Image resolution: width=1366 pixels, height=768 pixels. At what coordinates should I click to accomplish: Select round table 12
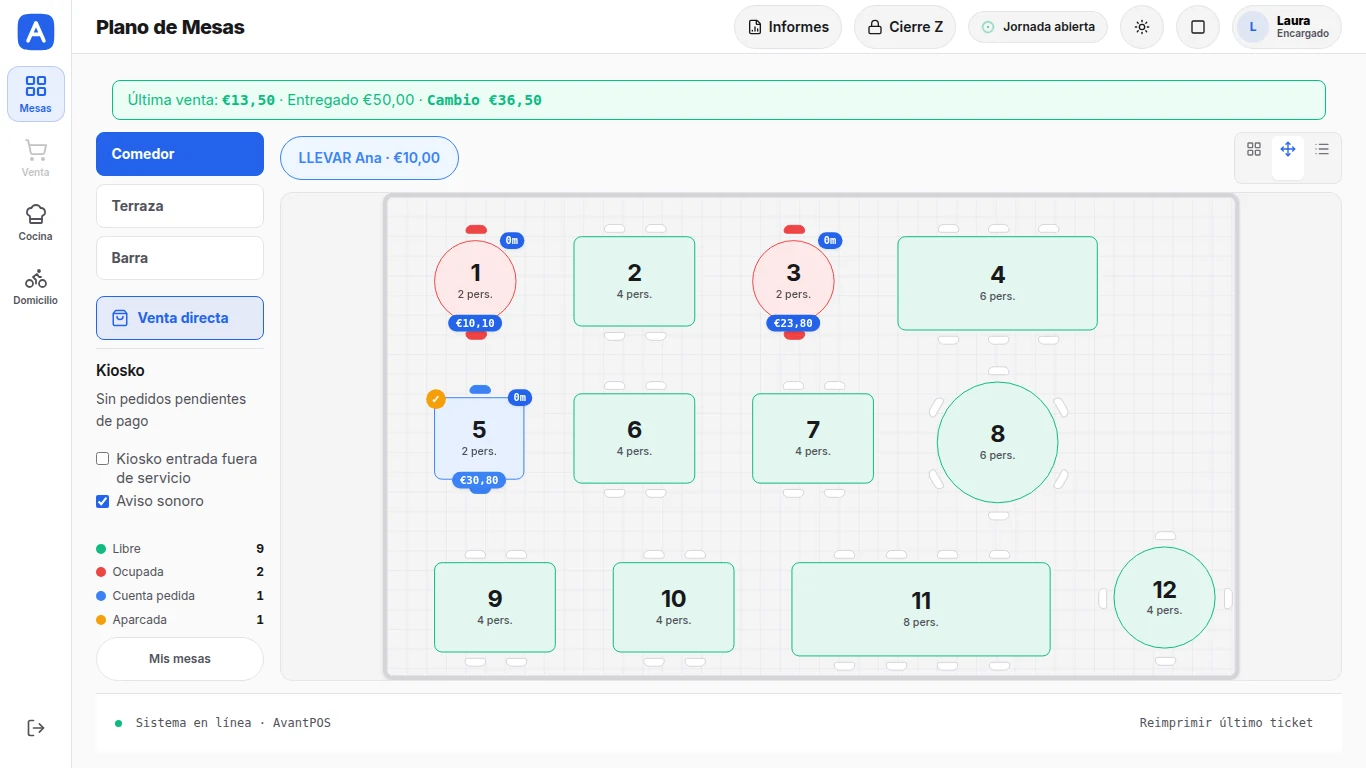[x=1164, y=597]
